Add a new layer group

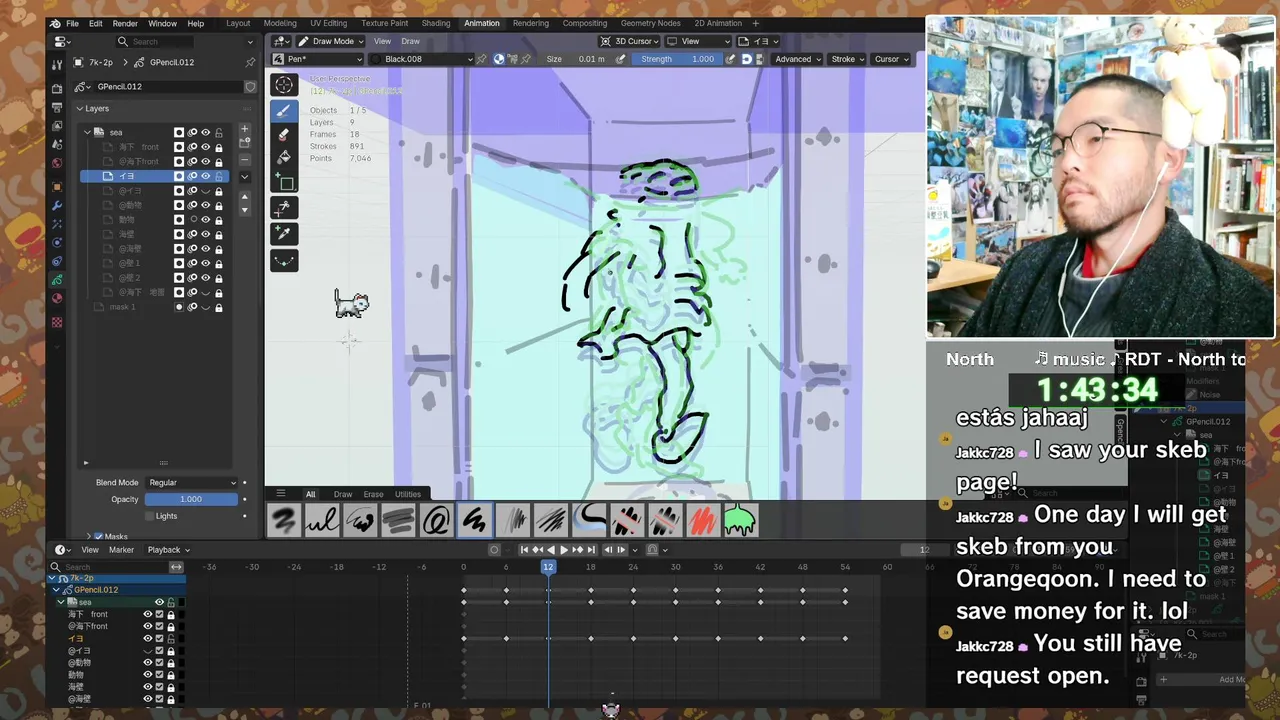(244, 143)
